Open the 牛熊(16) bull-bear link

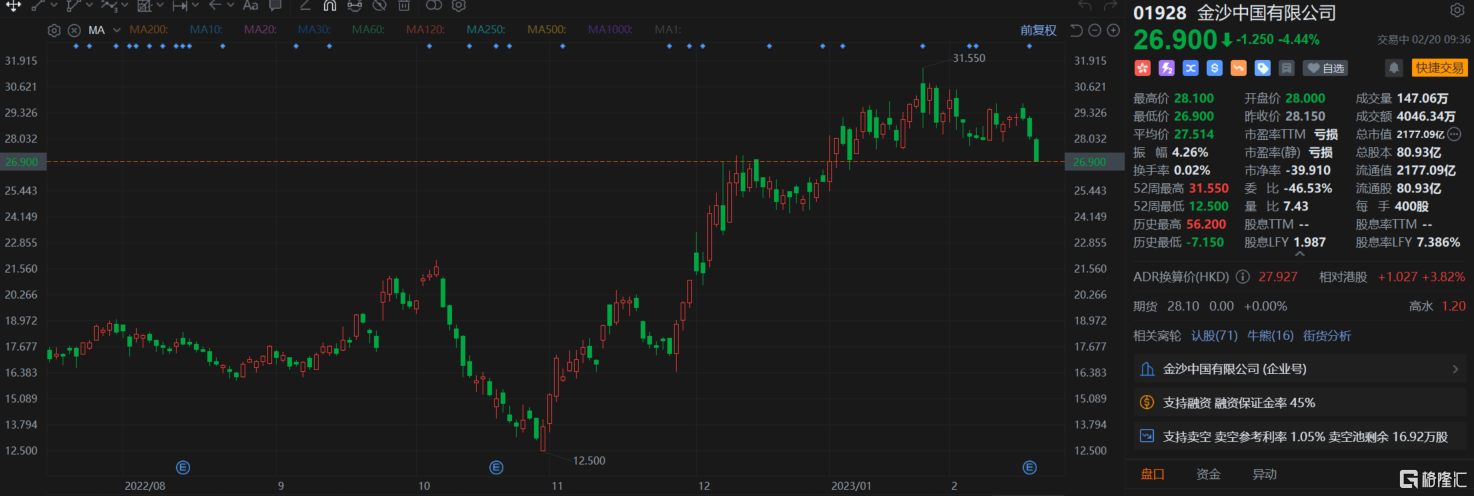1270,335
